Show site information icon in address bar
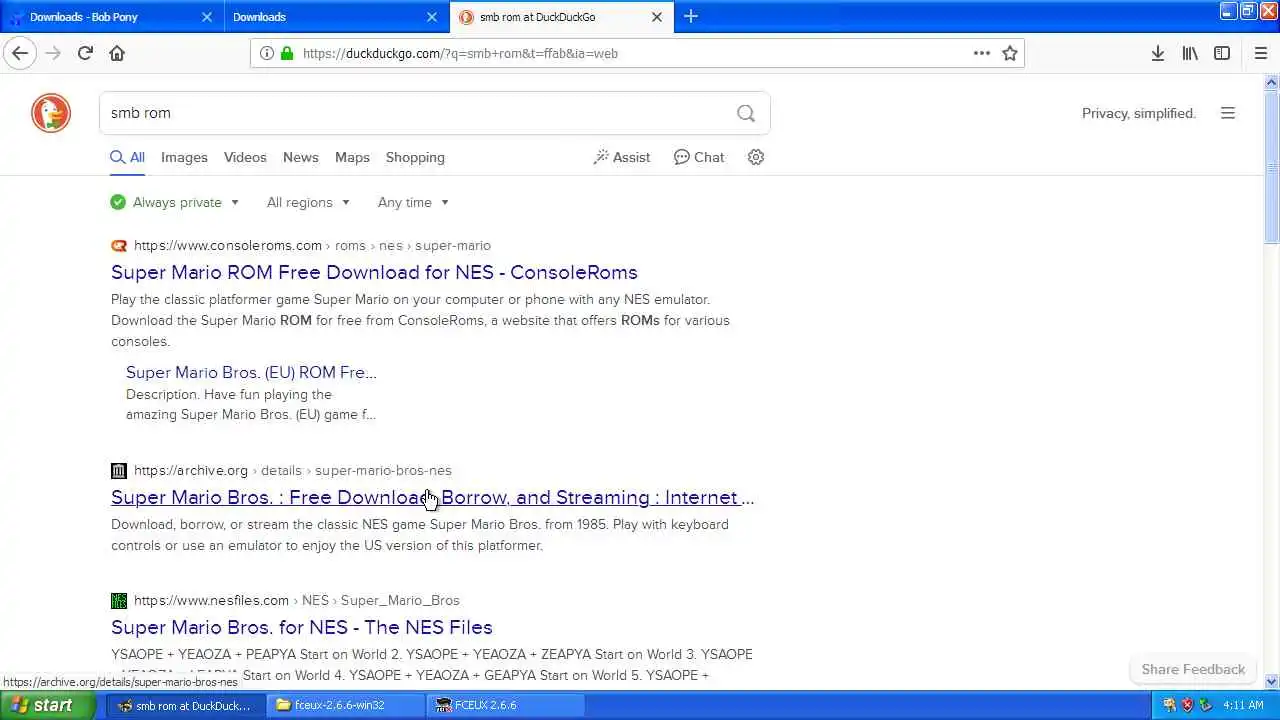The width and height of the screenshot is (1280, 720). click(266, 53)
